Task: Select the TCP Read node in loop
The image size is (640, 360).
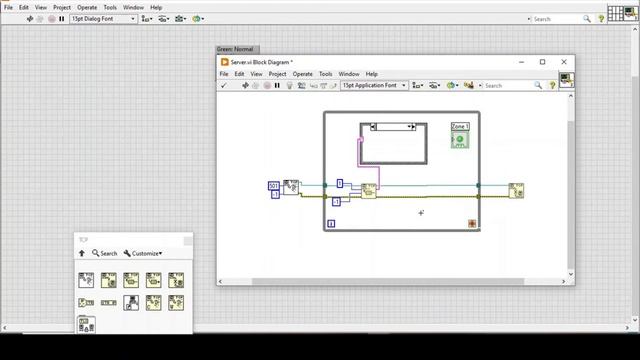Action: [369, 191]
